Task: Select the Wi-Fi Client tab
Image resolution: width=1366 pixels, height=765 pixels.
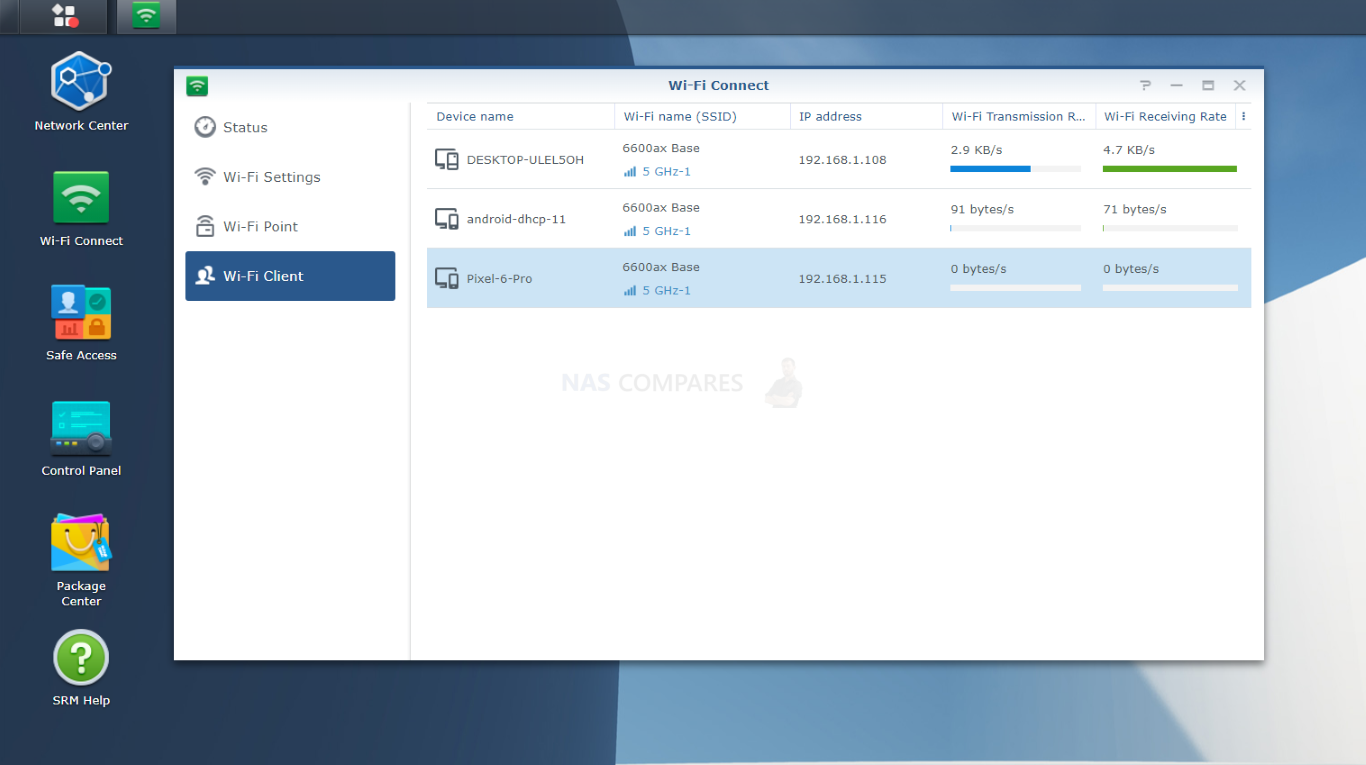Action: (290, 276)
